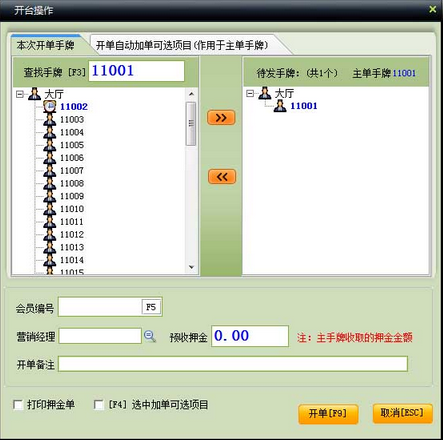Click the 取消[ESC] button
The image size is (443, 440).
click(x=402, y=413)
